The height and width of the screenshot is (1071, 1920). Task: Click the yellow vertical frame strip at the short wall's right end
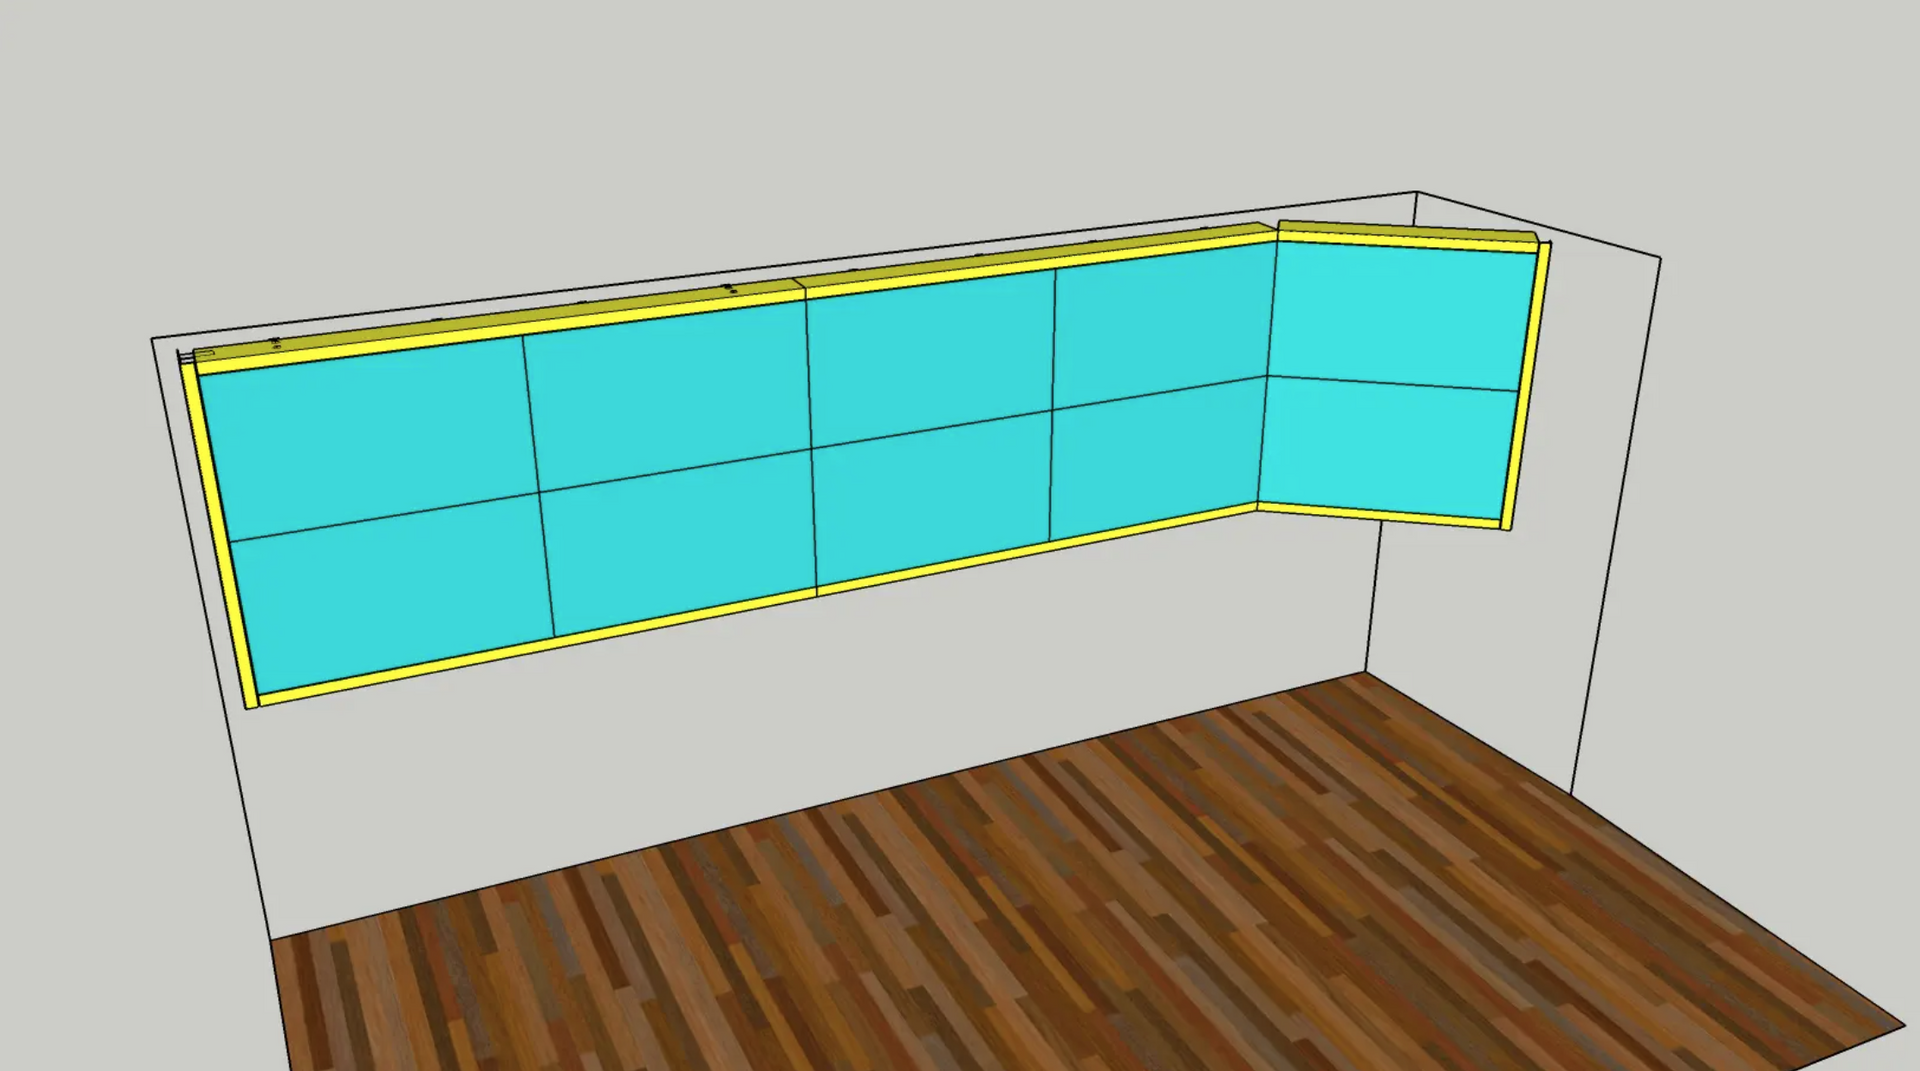1526,385
